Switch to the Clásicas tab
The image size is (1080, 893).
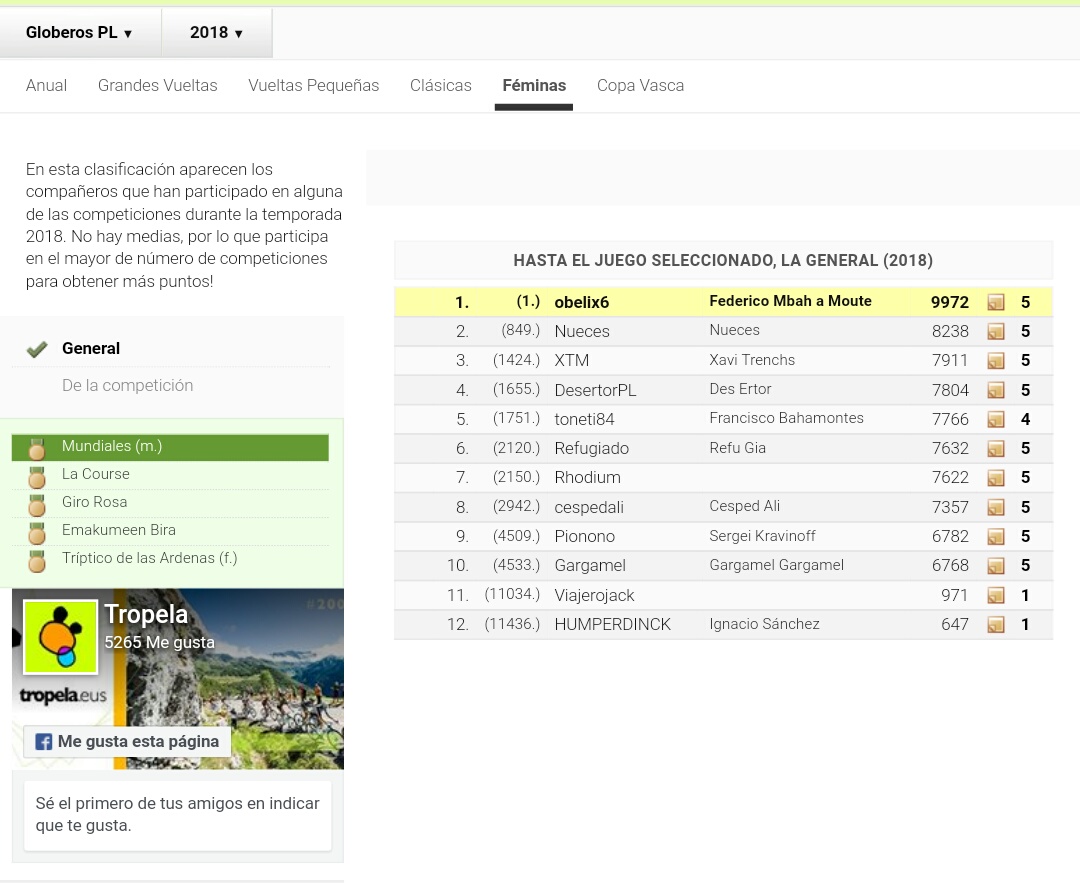pyautogui.click(x=441, y=85)
